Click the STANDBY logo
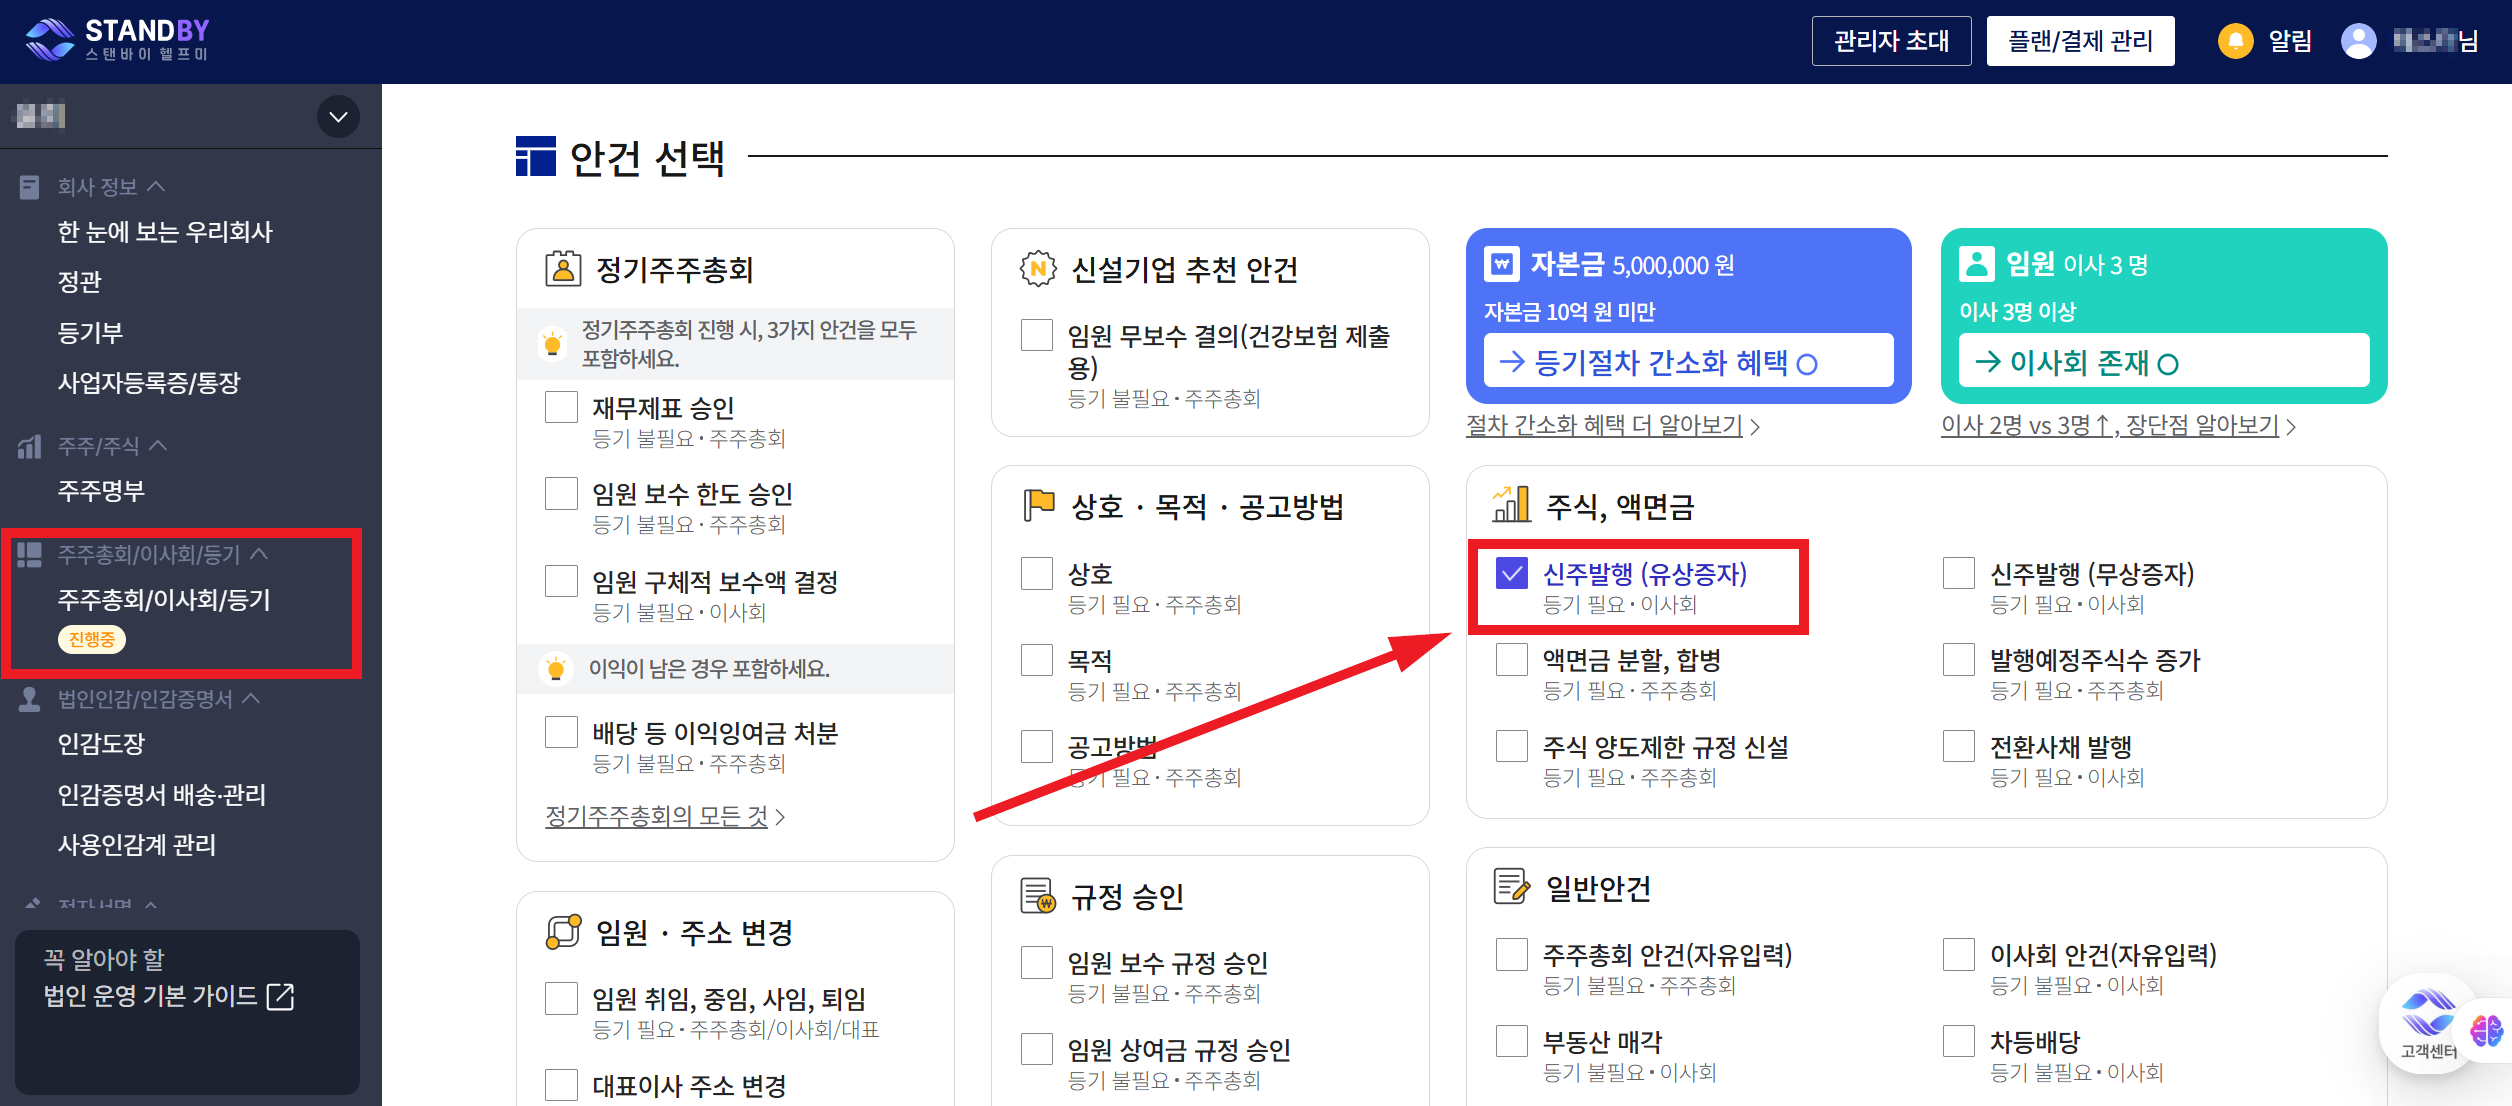 pyautogui.click(x=116, y=40)
